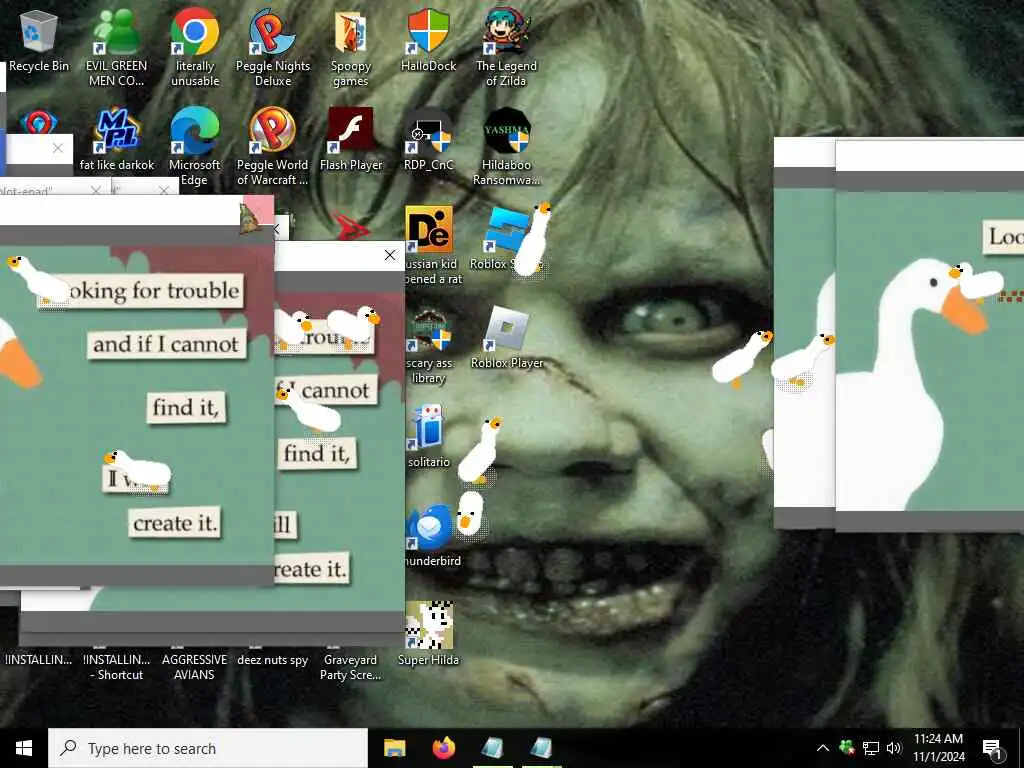This screenshot has width=1024, height=768.
Task: Select the Hildaboo Ransomware icon
Action: tap(506, 146)
